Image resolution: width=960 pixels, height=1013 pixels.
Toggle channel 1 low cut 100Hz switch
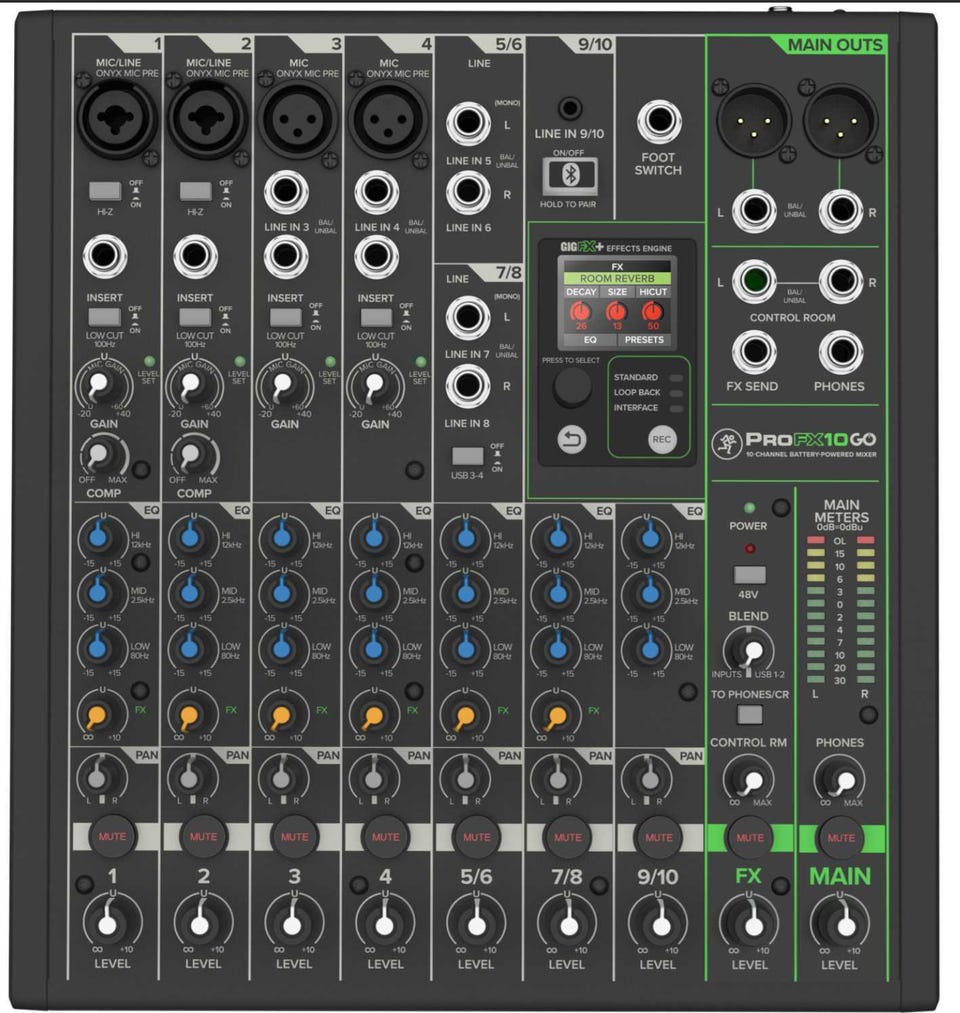click(105, 317)
